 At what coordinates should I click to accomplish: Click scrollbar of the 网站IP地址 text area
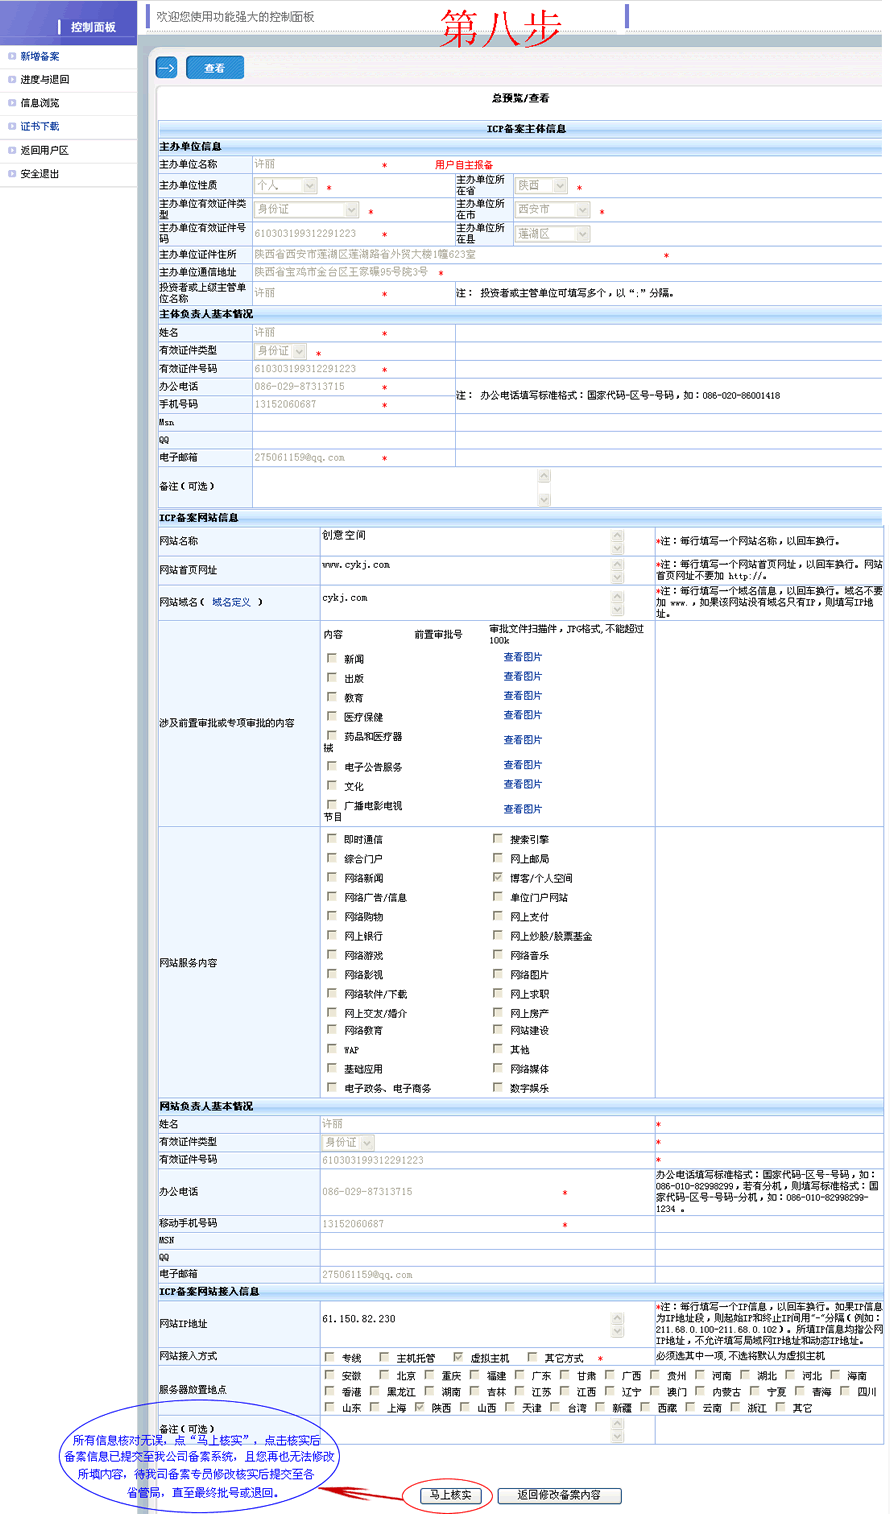[617, 1324]
